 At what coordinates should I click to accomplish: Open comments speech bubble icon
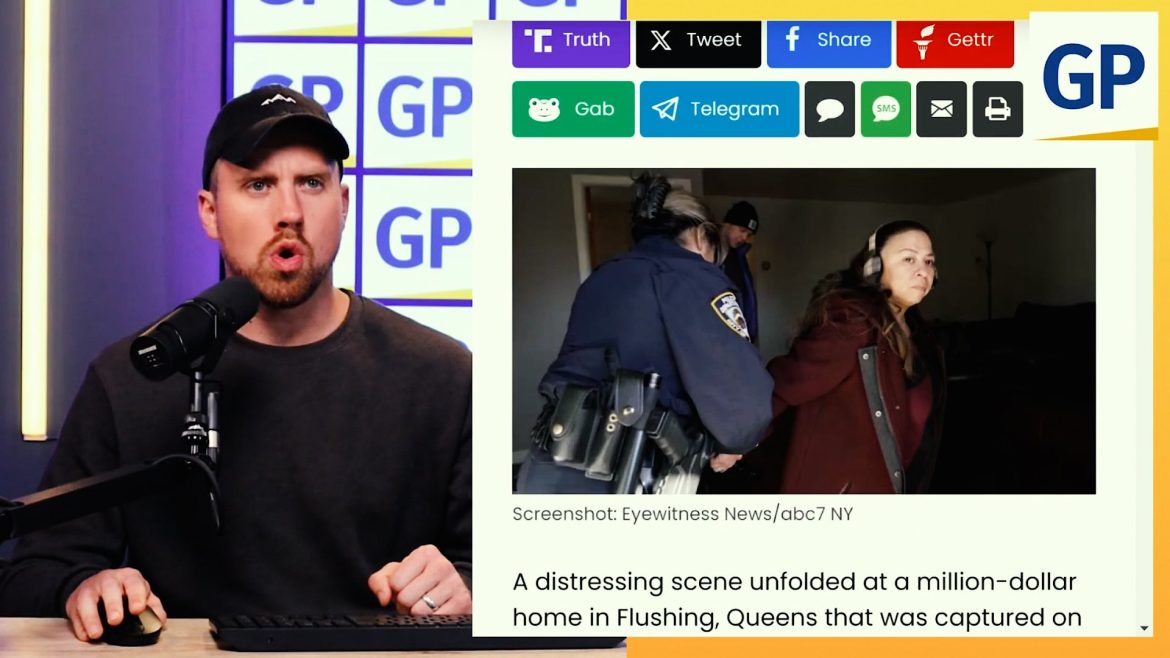point(830,109)
